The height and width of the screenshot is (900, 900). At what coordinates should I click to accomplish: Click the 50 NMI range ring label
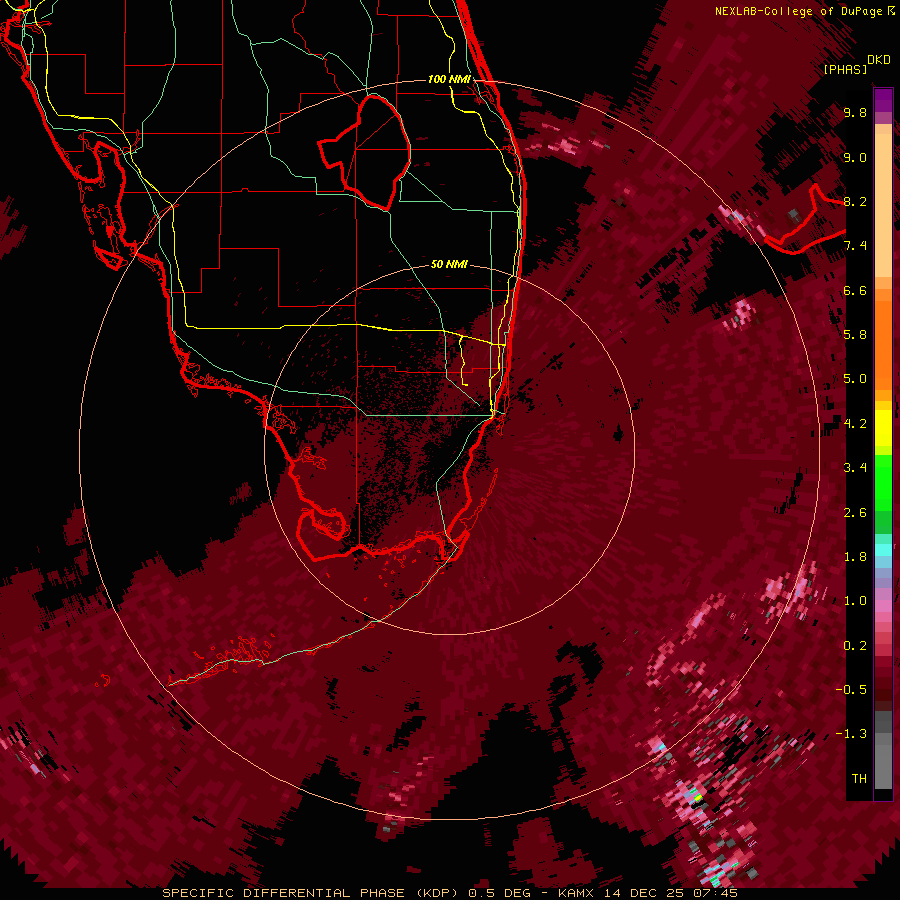449,264
